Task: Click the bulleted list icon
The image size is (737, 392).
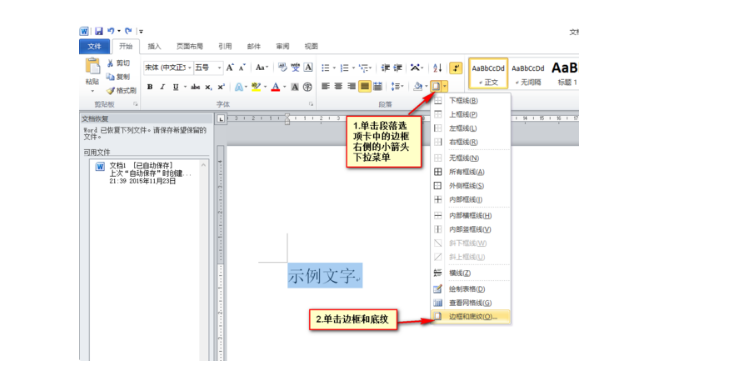Action: click(x=325, y=68)
